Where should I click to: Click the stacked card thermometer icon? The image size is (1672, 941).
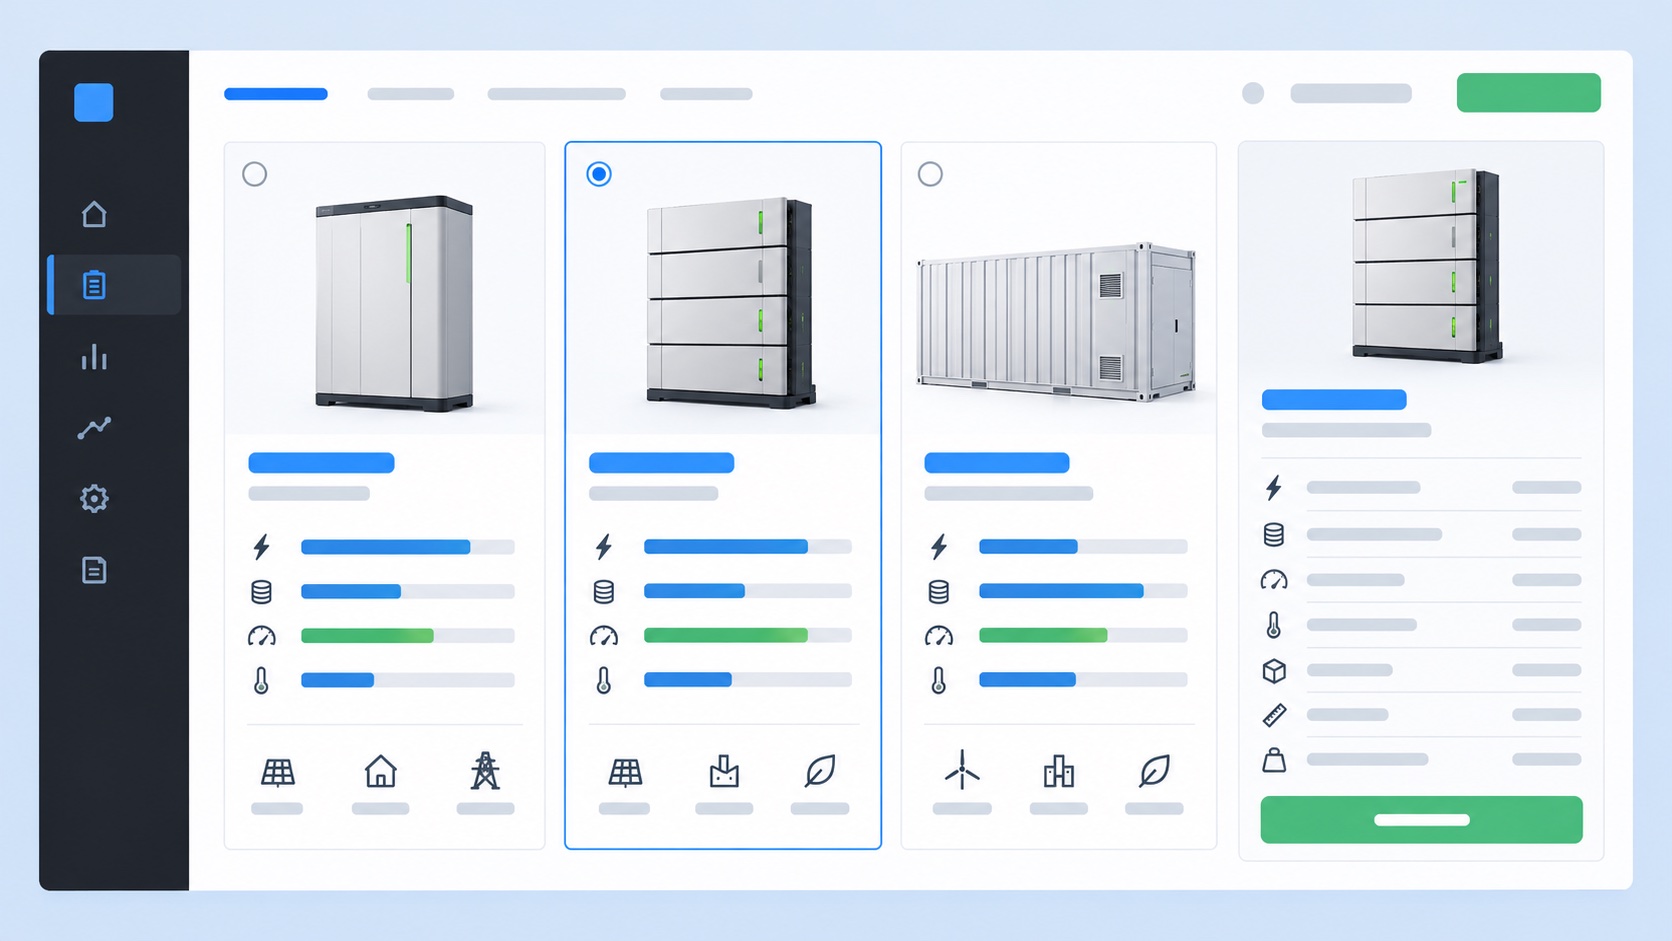point(603,681)
